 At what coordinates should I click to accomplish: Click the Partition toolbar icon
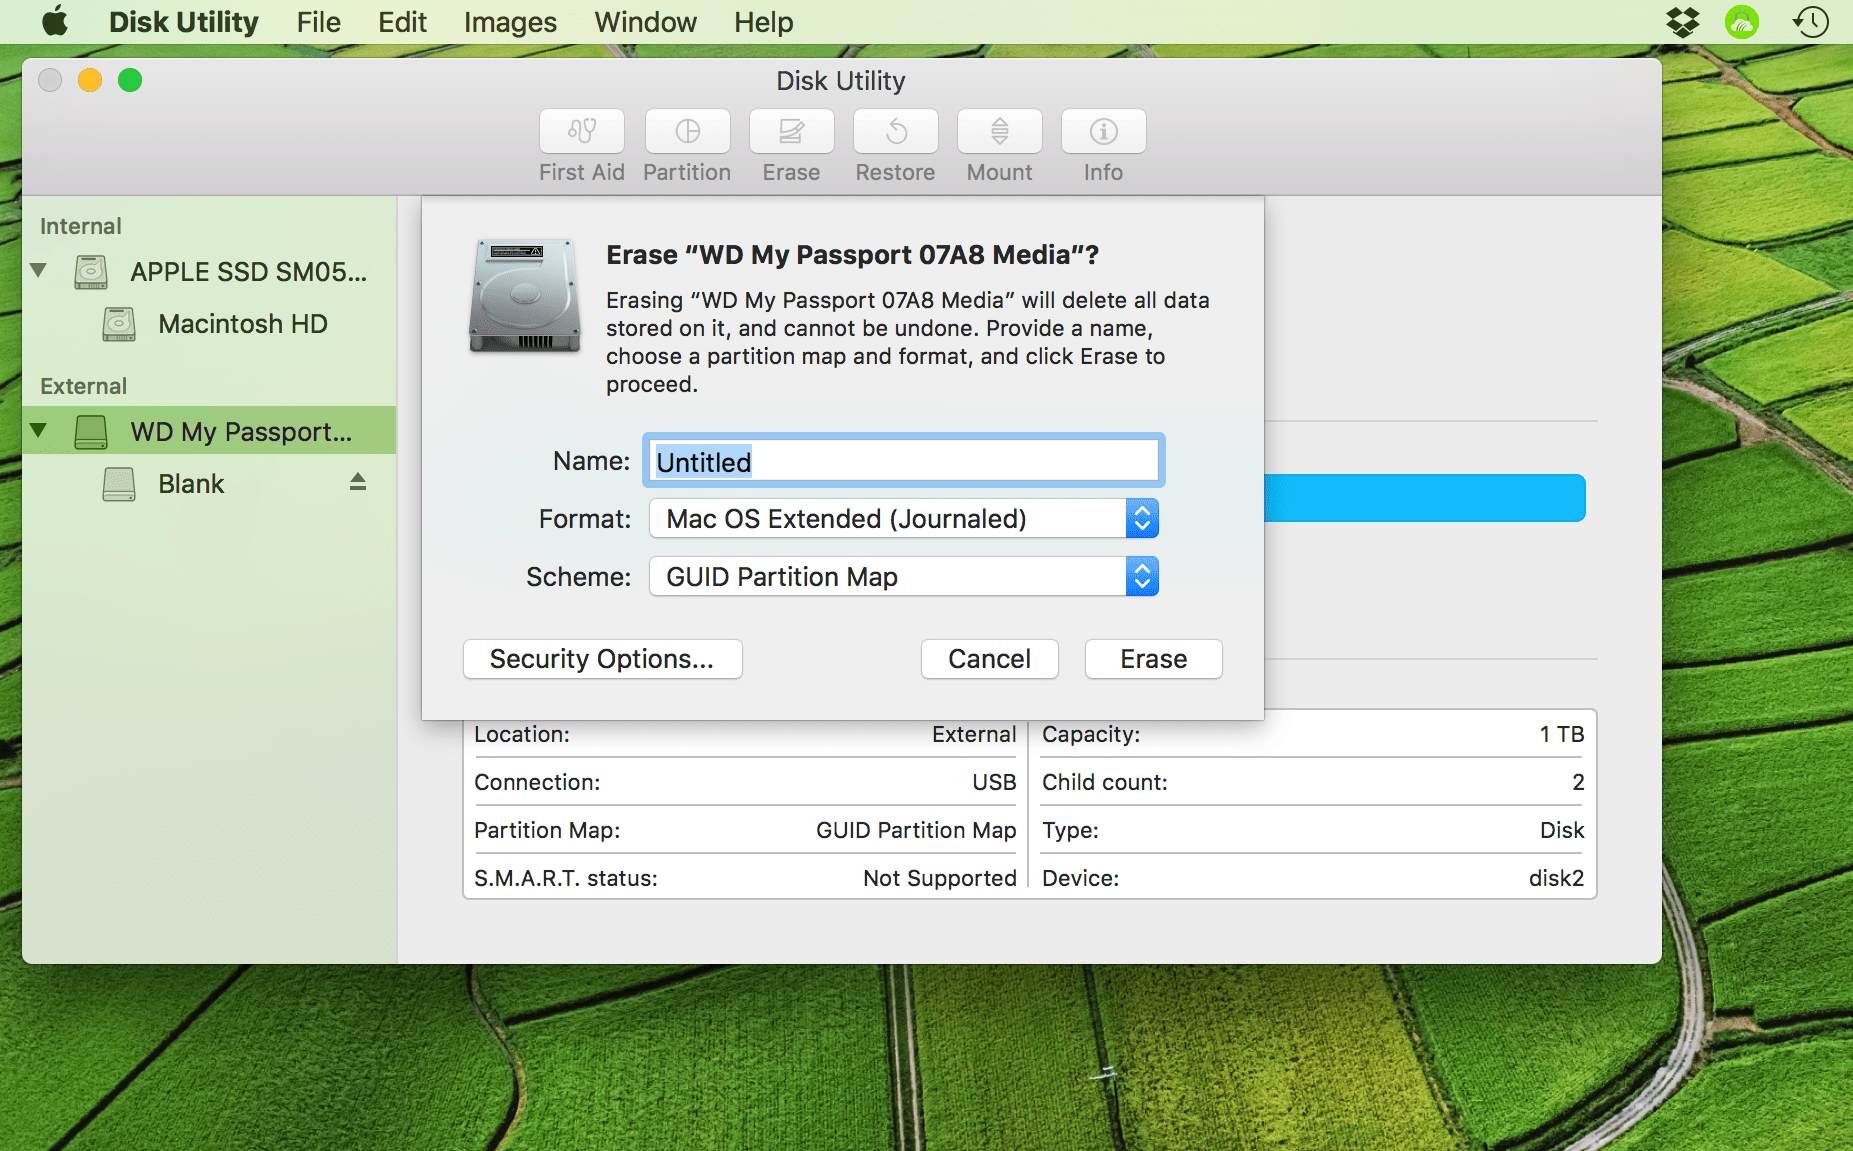coord(687,131)
